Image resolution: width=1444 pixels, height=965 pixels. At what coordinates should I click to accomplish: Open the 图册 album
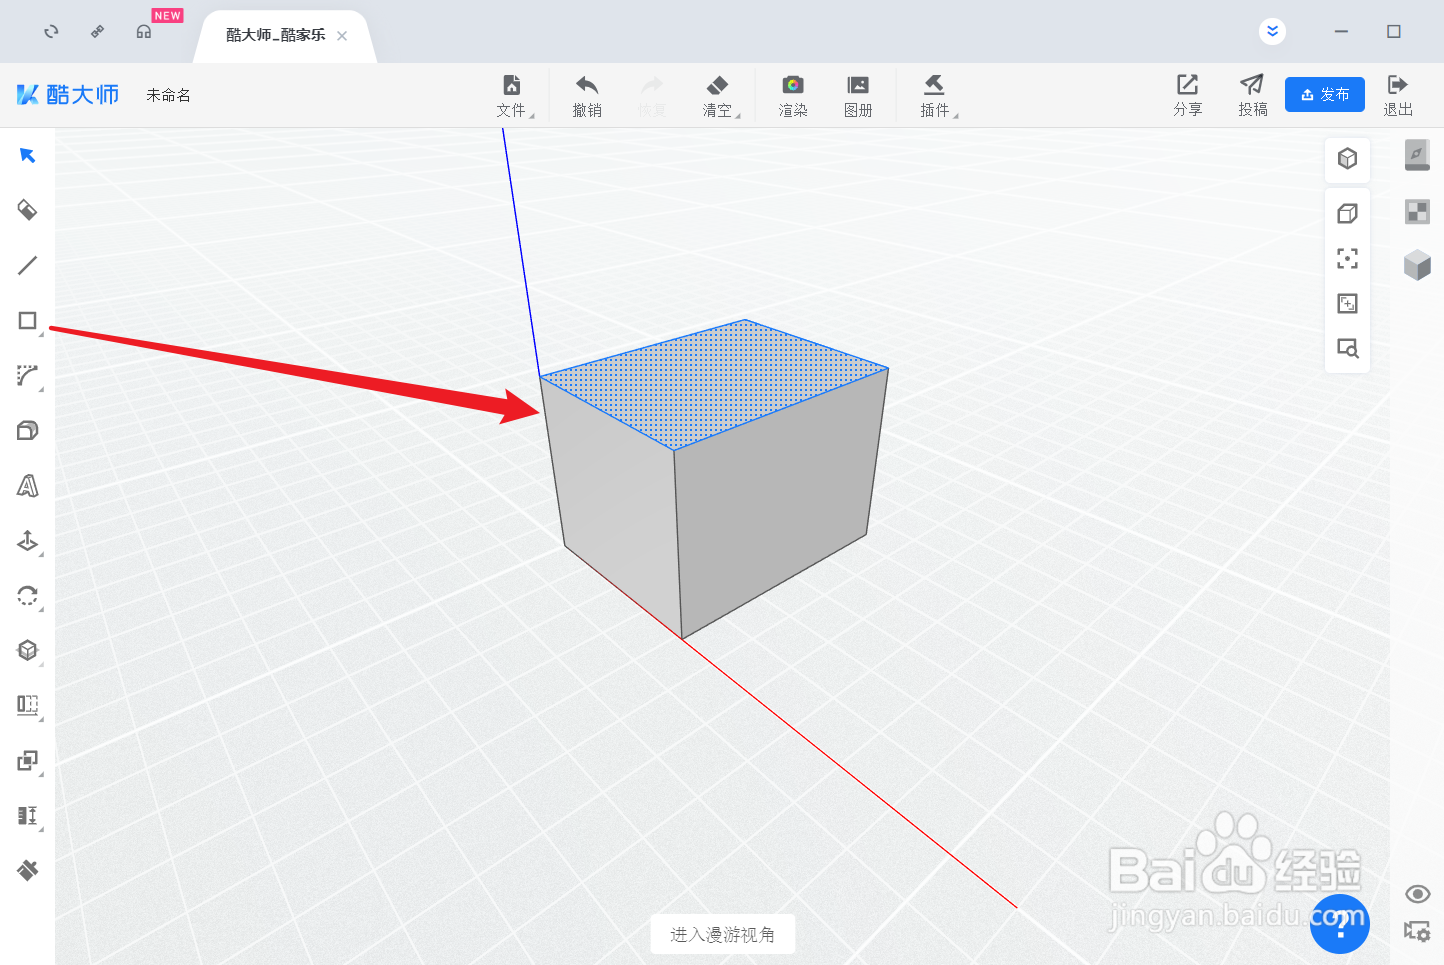tap(858, 96)
